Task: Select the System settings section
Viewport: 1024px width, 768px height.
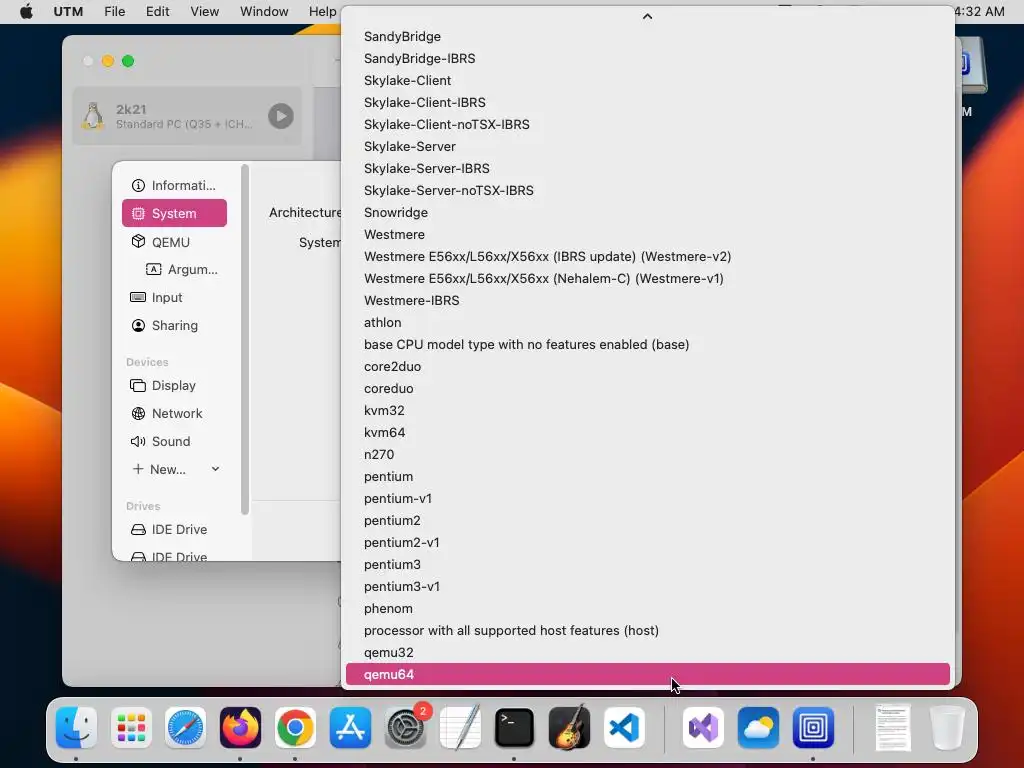Action: [174, 214]
